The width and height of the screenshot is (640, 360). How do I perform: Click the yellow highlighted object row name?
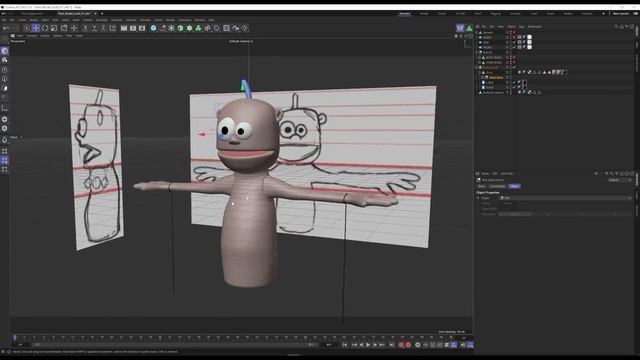(496, 78)
